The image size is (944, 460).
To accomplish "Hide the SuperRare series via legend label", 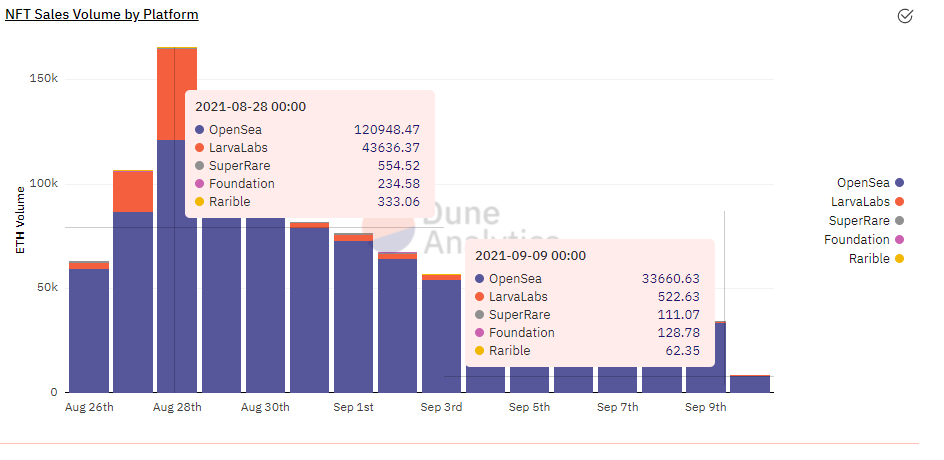I will point(859,221).
